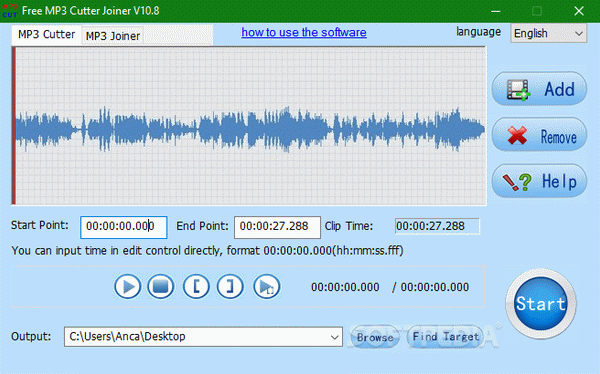Click the round blue Start button
This screenshot has width=600, height=374.
(540, 304)
